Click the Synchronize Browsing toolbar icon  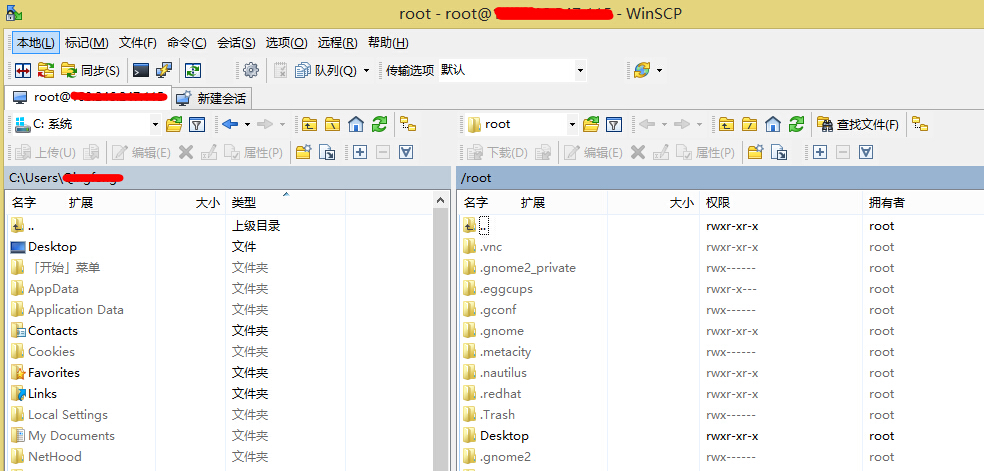(46, 70)
